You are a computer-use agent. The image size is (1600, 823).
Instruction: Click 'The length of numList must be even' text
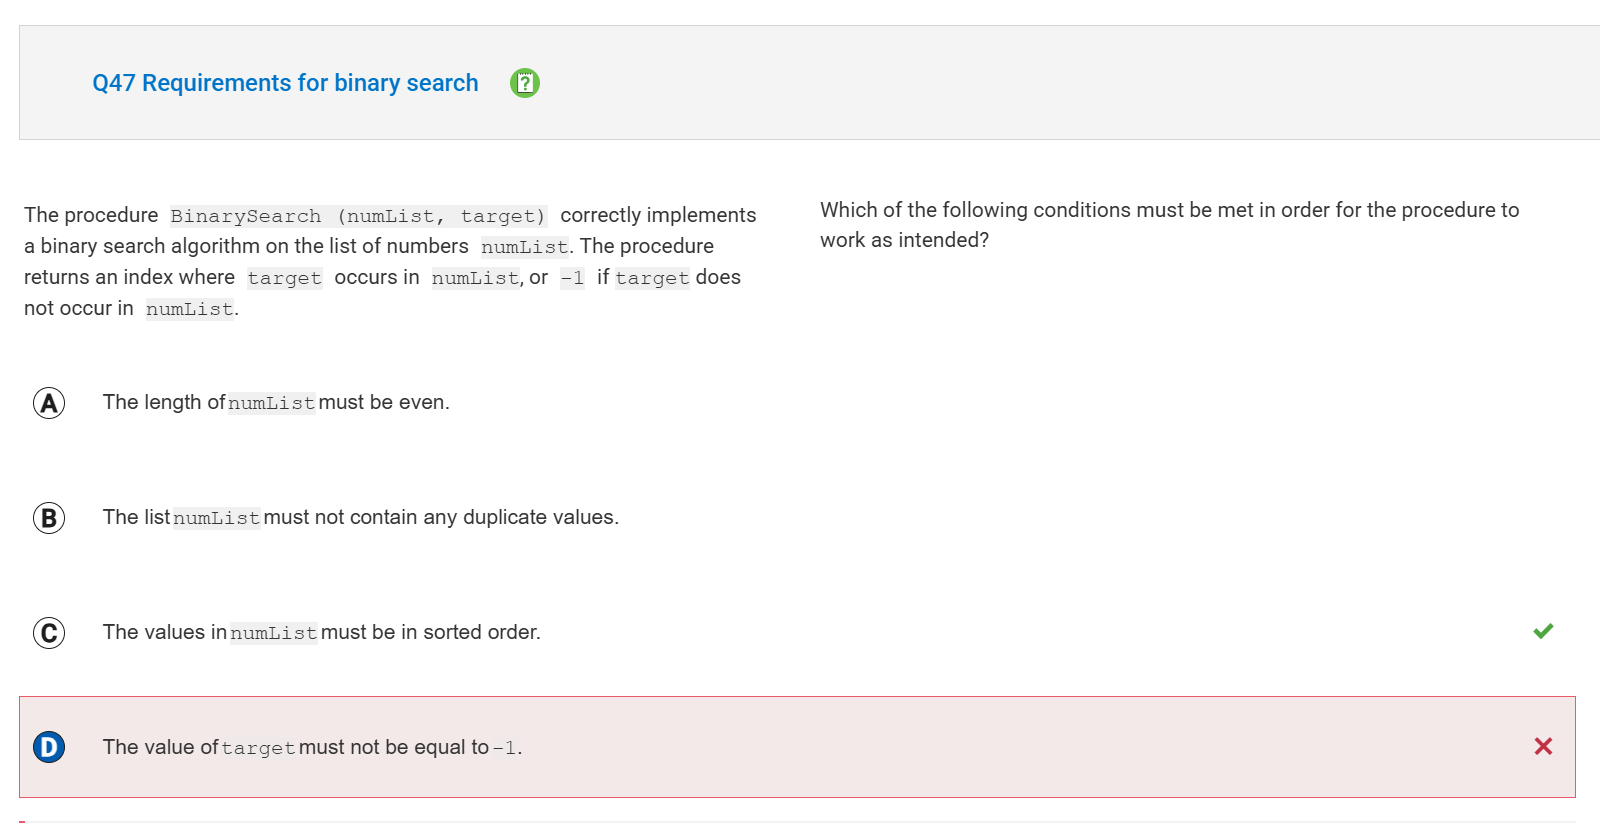point(276,402)
